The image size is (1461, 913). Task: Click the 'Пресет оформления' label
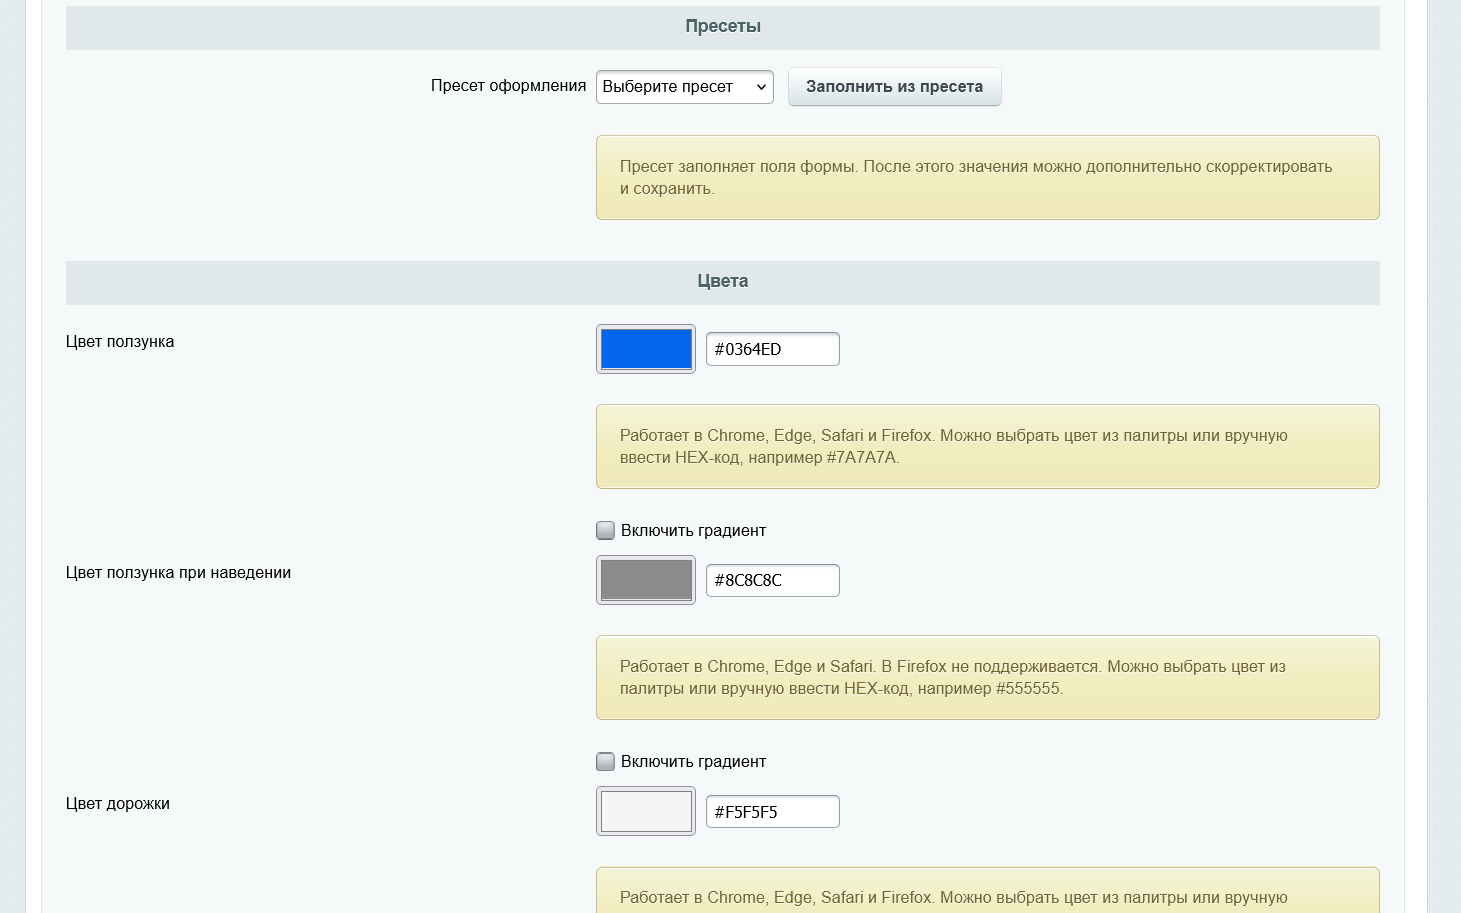pos(508,86)
